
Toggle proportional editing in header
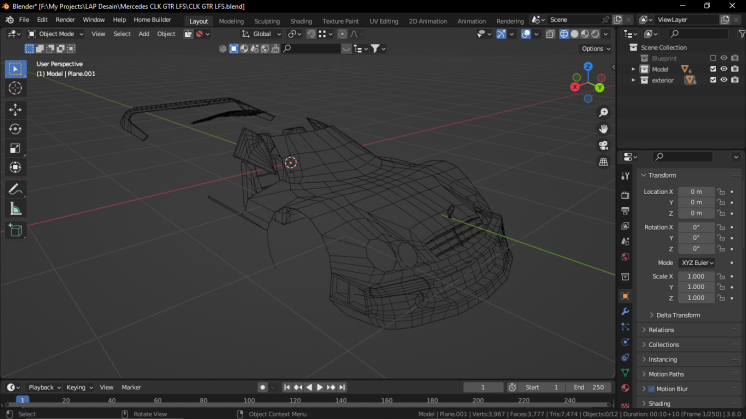tap(343, 34)
